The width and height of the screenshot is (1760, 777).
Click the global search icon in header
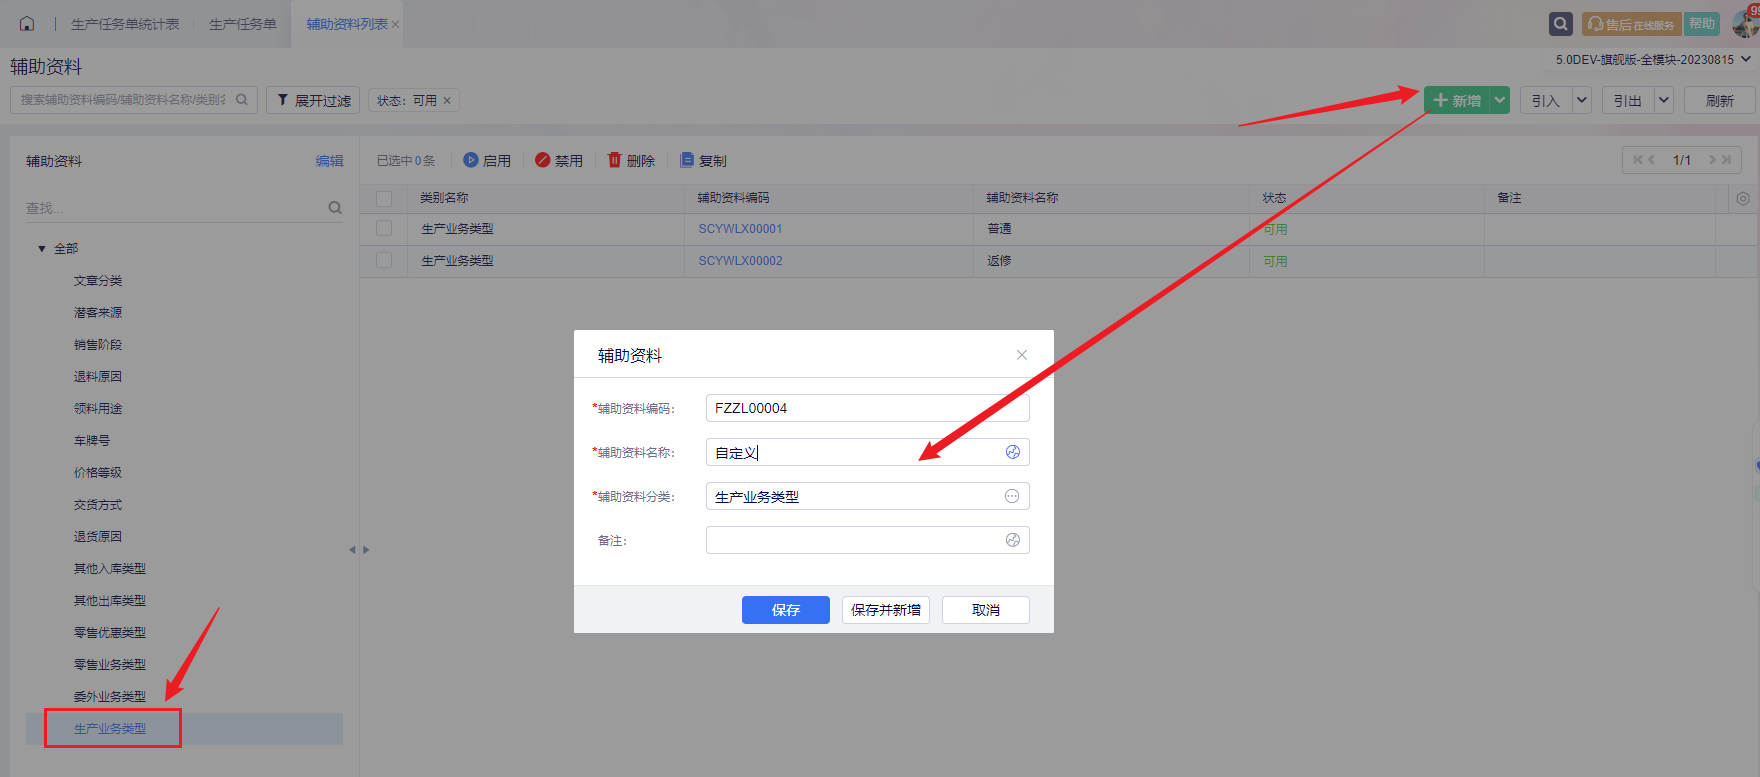[1560, 24]
